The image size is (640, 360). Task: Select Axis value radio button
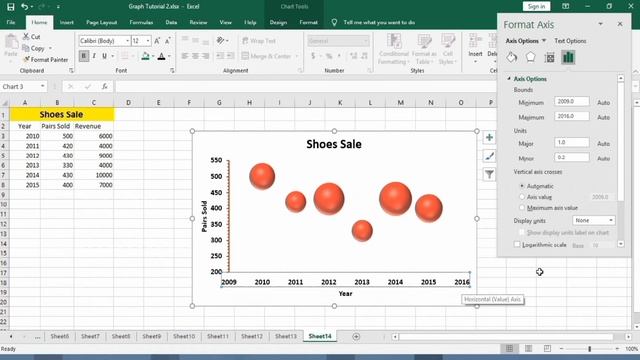coord(522,197)
